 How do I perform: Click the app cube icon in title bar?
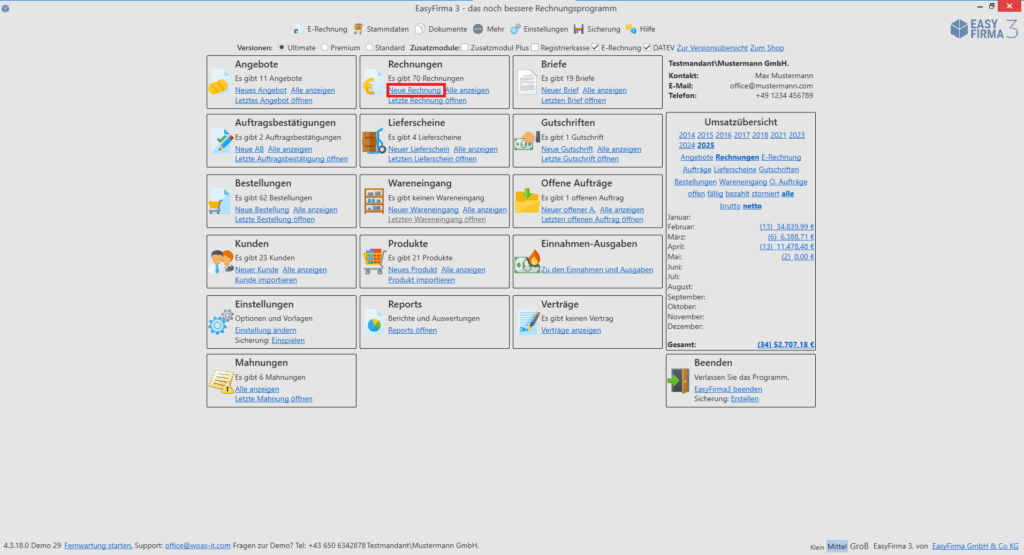pyautogui.click(x=5, y=8)
